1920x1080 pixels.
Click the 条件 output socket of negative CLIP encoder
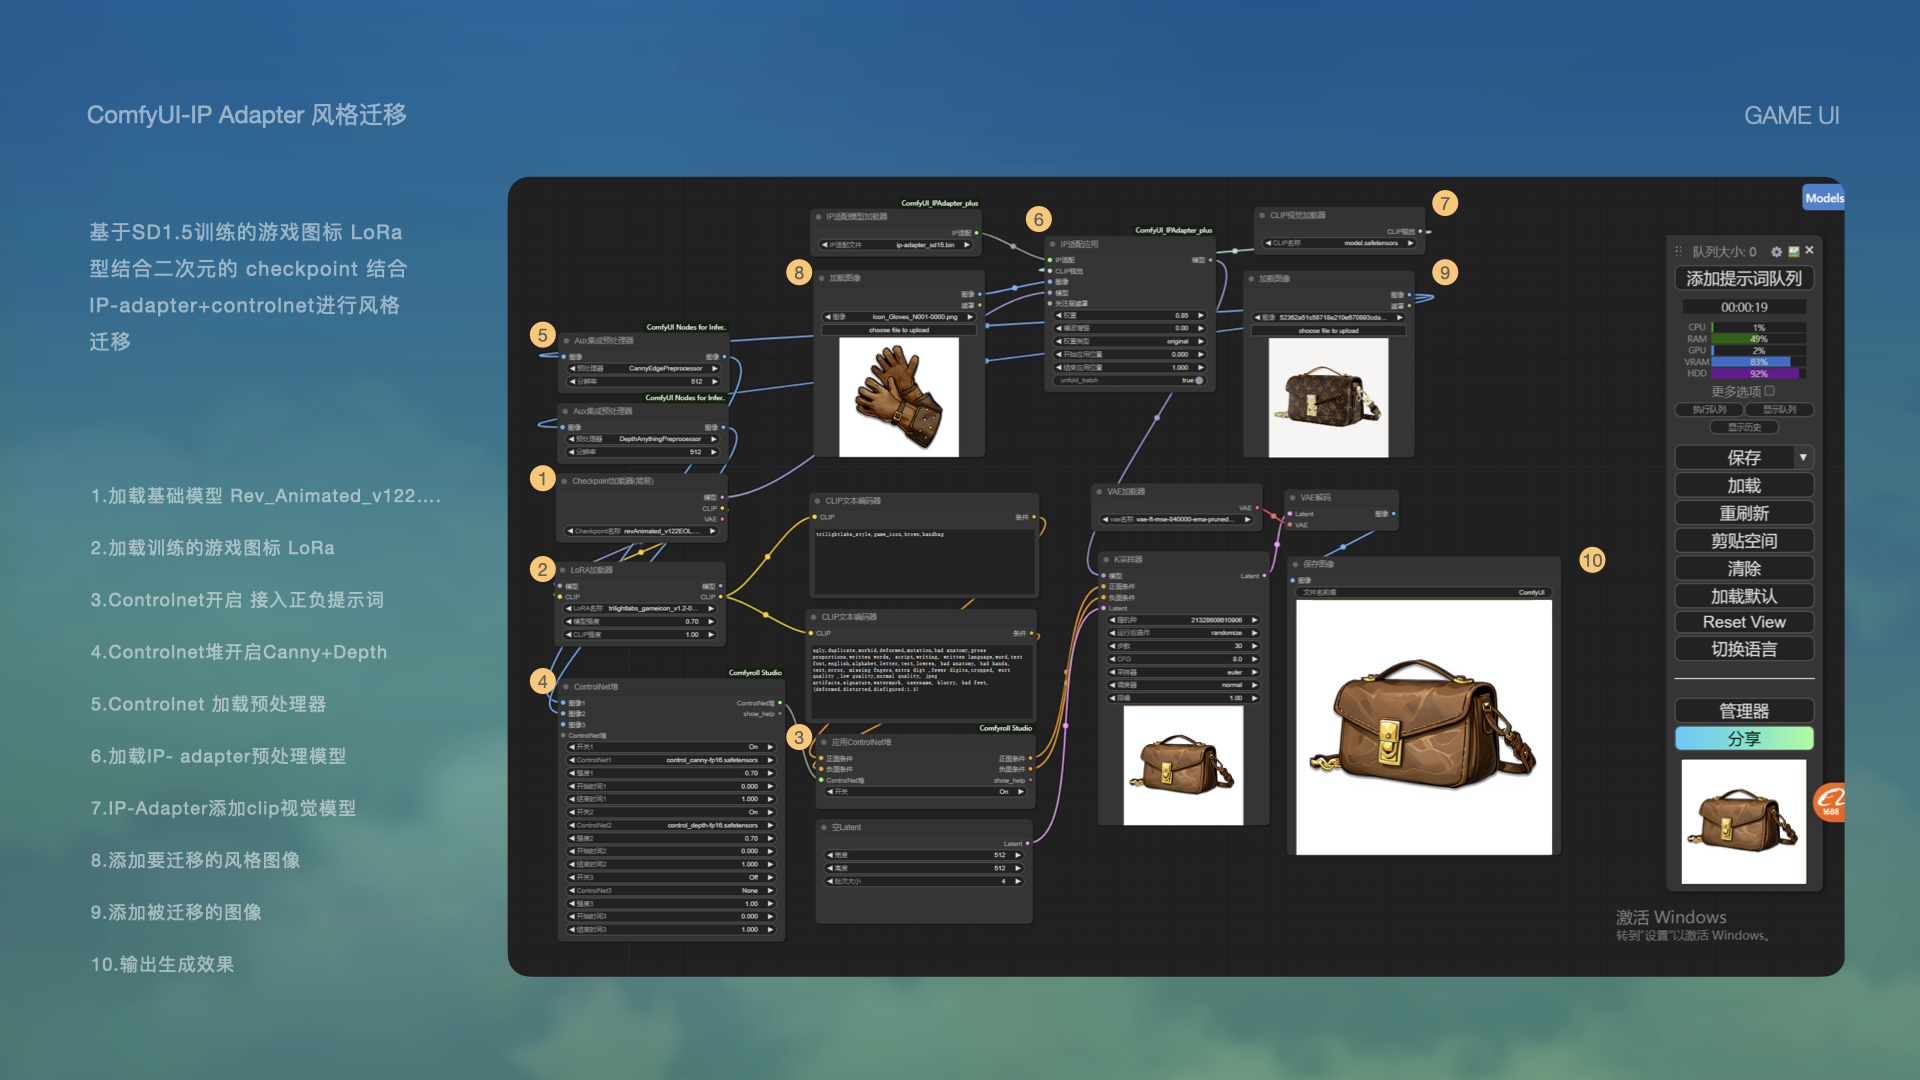1031,633
